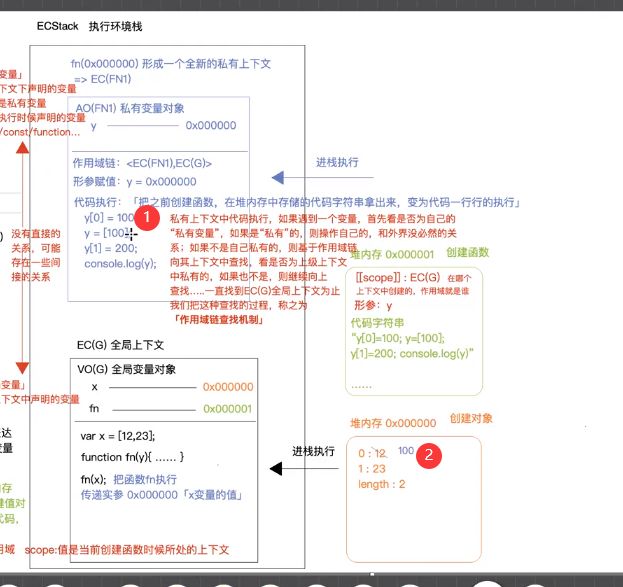
Task: Click the '[[scope]] : EC(G)' text
Action: [x=398, y=277]
